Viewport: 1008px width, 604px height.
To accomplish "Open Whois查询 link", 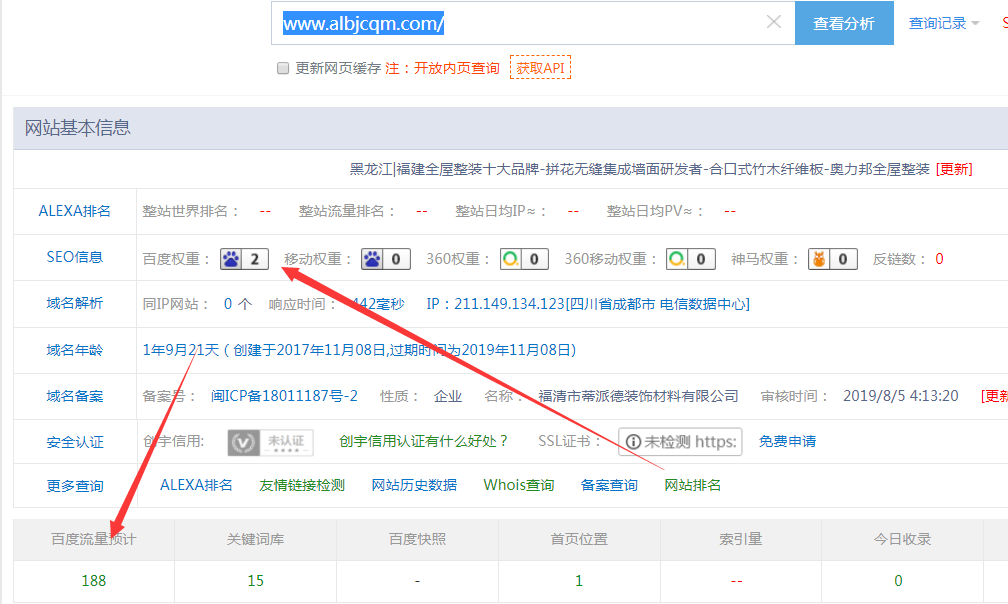I will click(x=519, y=485).
